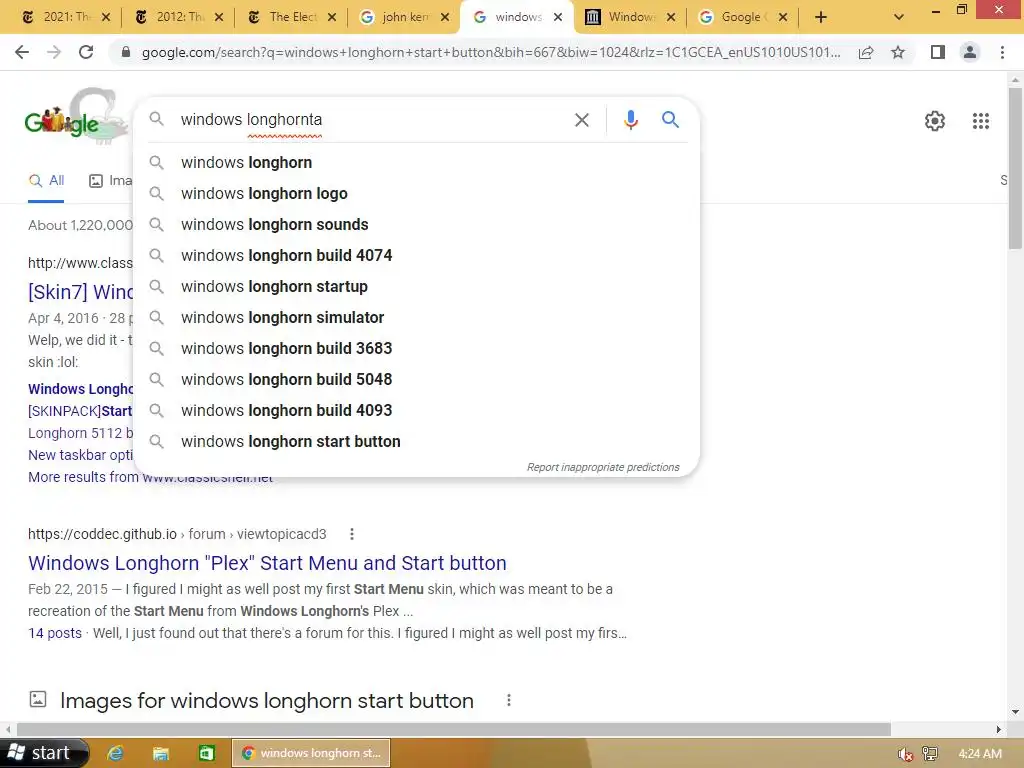Choose suggestion windows longhorn build 3683

click(416, 349)
